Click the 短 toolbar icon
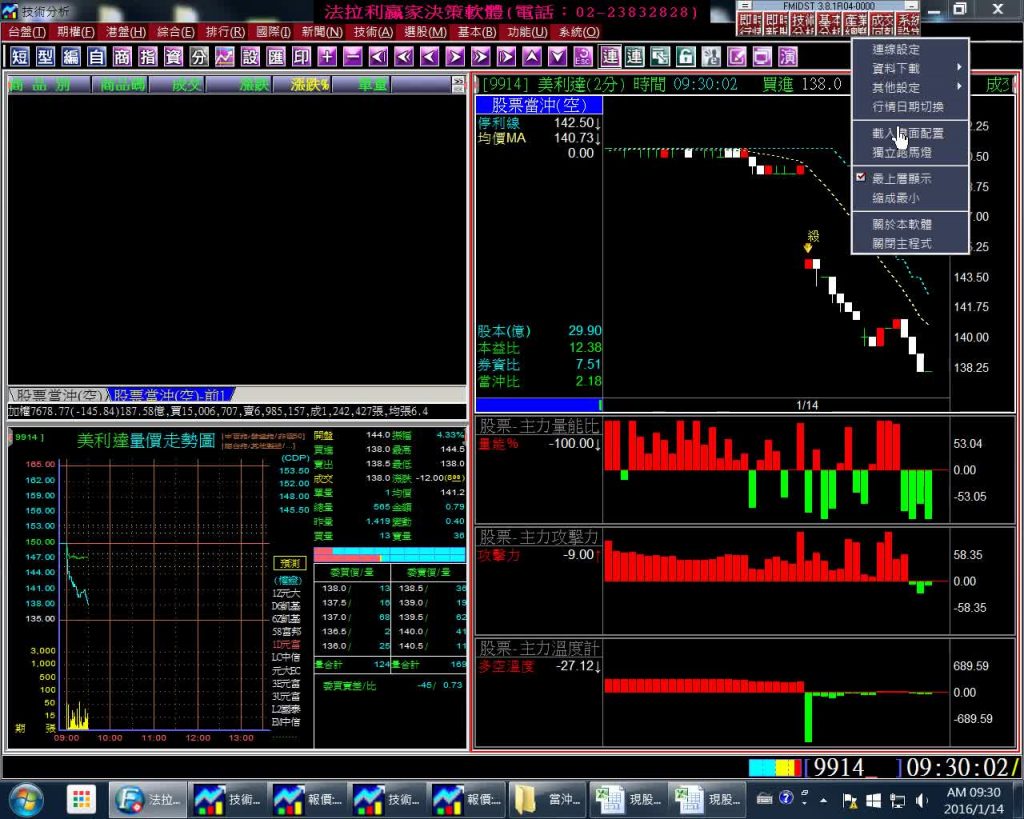1024x819 pixels. (20, 57)
